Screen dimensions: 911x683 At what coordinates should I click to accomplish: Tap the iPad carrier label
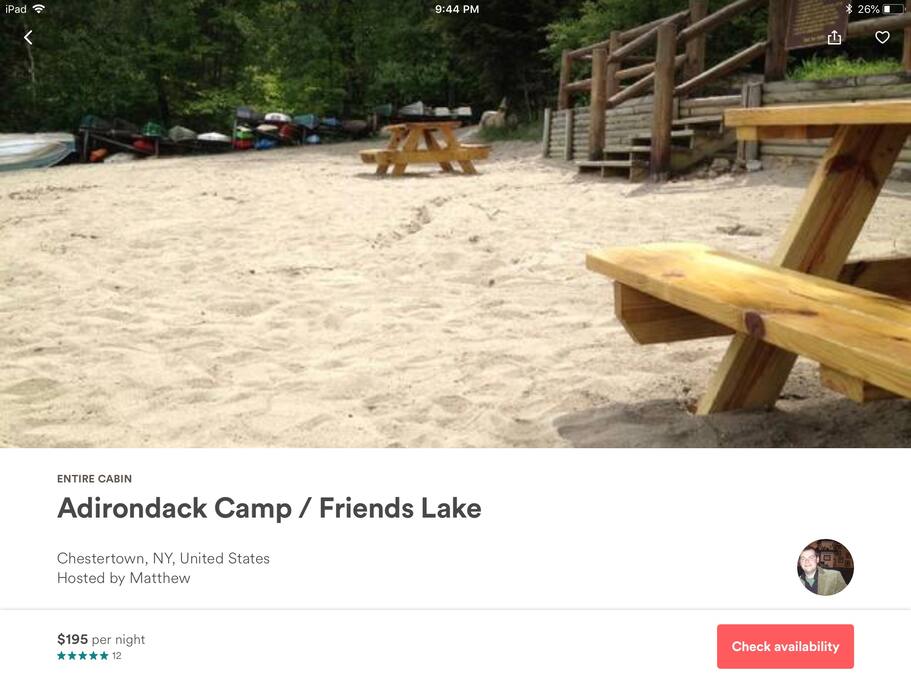point(16,9)
